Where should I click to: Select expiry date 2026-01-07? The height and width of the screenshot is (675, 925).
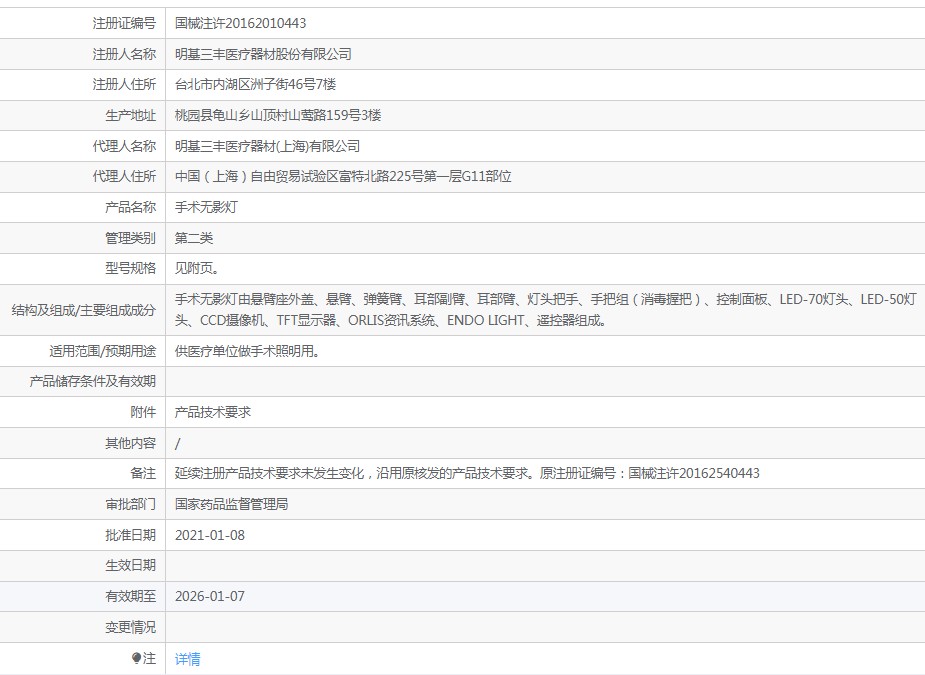(x=210, y=596)
